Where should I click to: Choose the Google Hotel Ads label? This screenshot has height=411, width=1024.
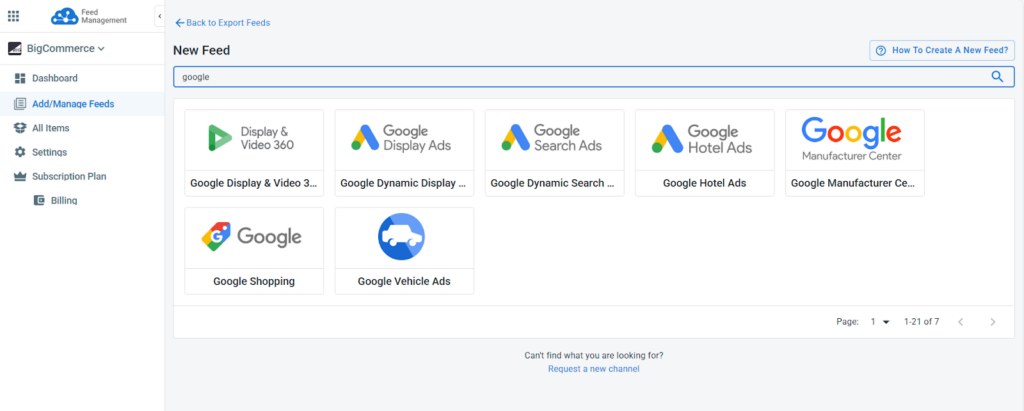click(705, 184)
